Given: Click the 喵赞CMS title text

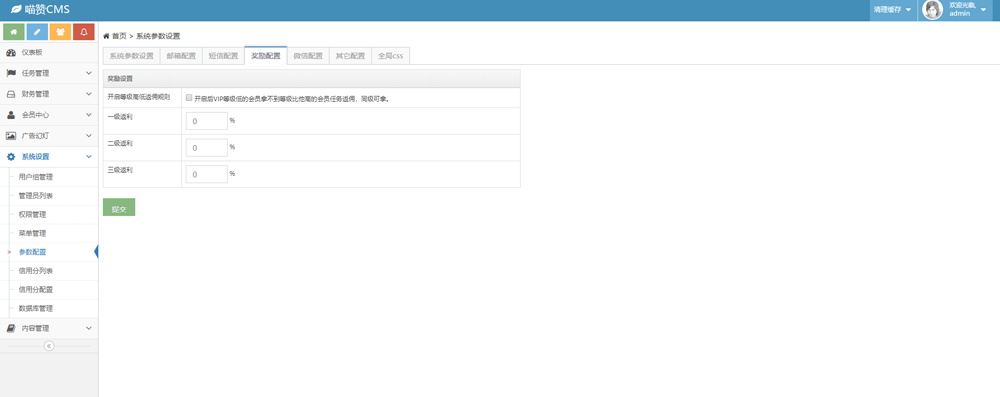Looking at the screenshot, I should click(47, 10).
